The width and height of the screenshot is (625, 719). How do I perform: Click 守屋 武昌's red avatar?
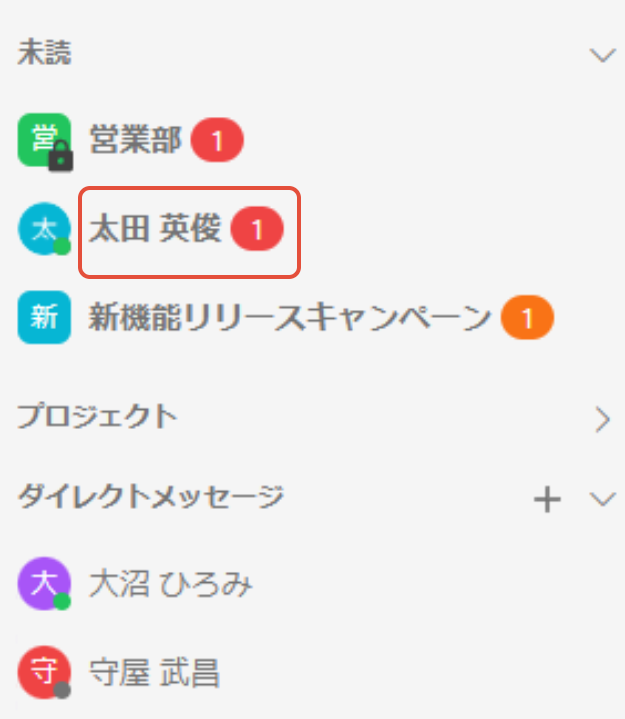(44, 672)
